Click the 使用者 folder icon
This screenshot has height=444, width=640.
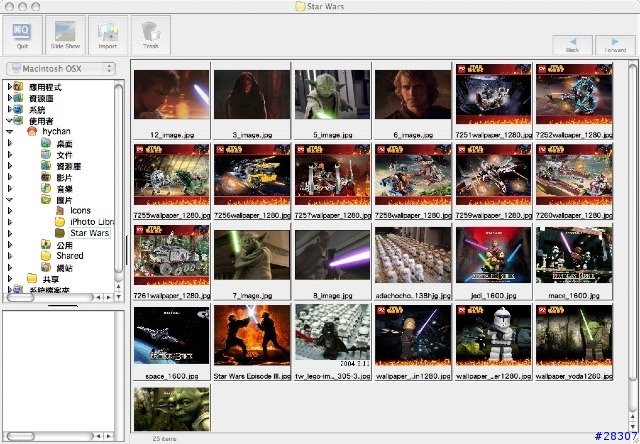point(18,120)
